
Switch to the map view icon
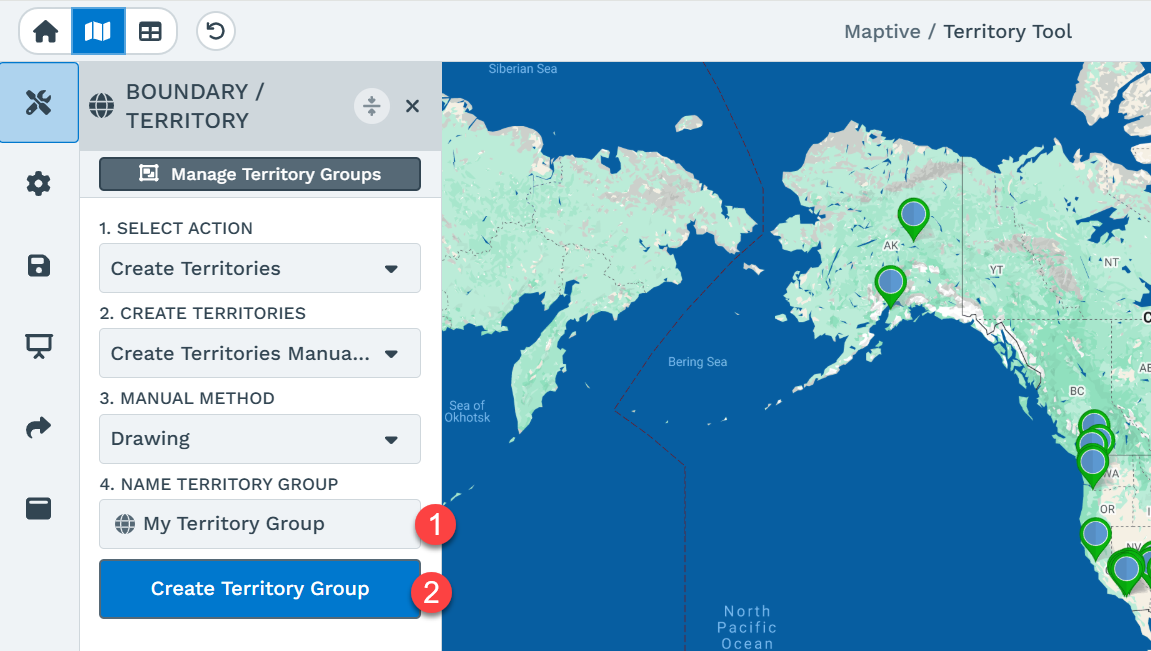coord(98,32)
